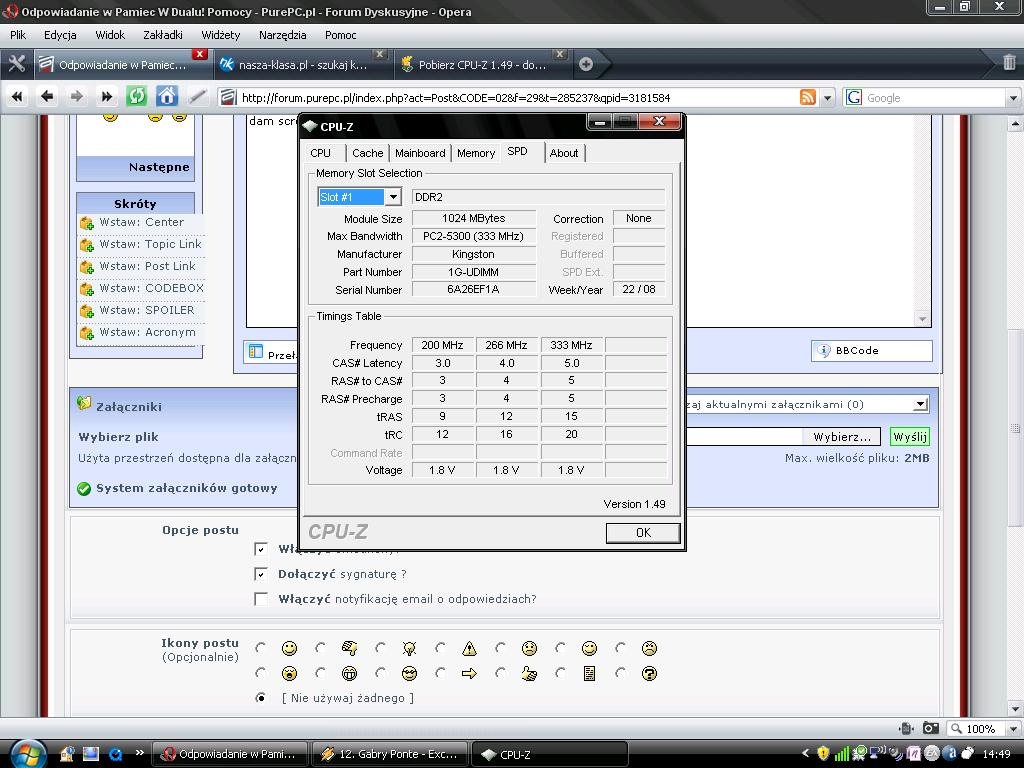Screen dimensions: 1024x768
Task: Enable Włączyć notyfikację email checkbox
Action: pyautogui.click(x=261, y=599)
